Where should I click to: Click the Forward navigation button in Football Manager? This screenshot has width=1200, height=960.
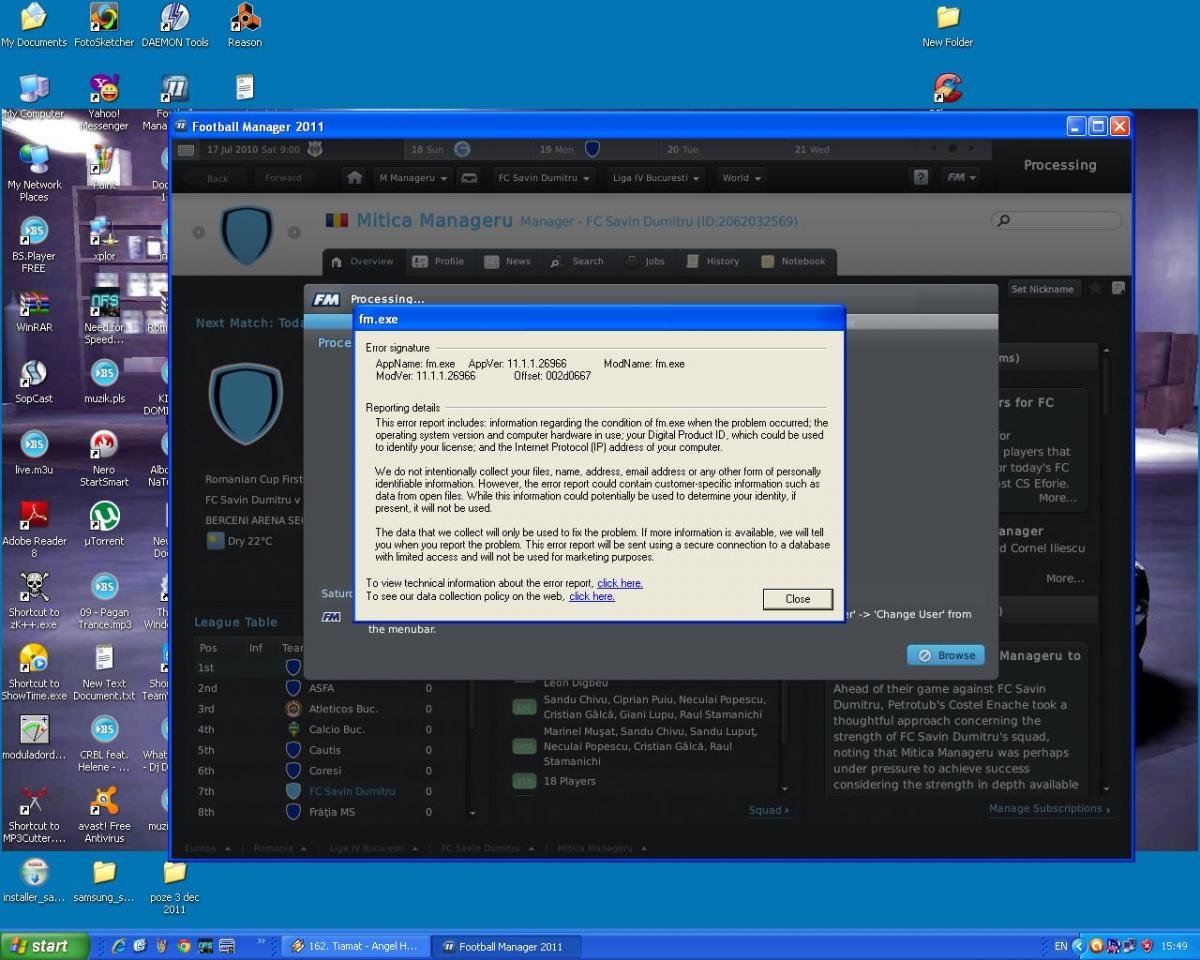click(283, 178)
